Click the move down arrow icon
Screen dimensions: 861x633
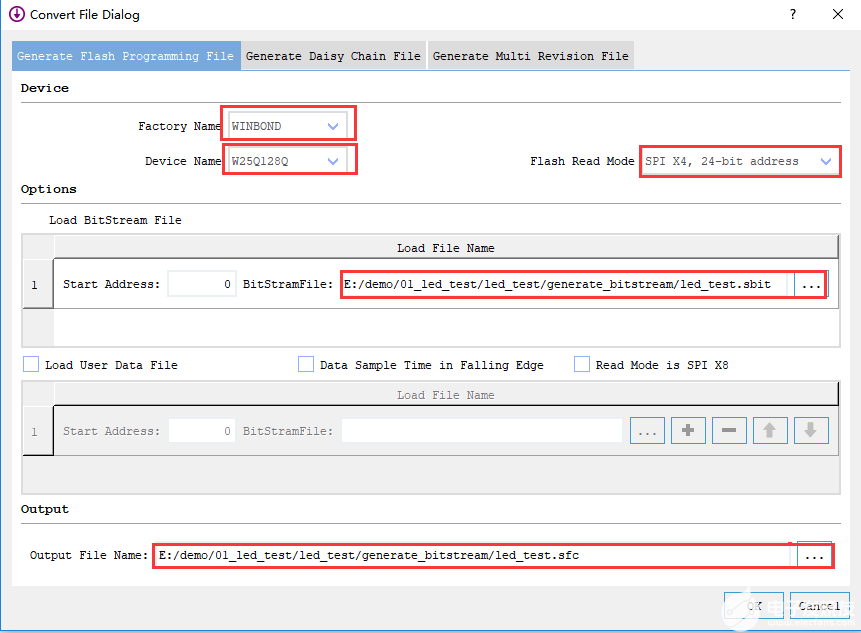pyautogui.click(x=811, y=430)
